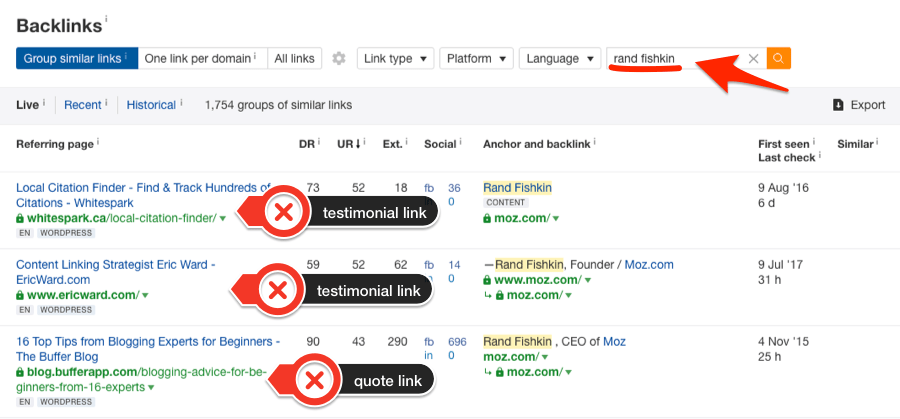This screenshot has height=419, width=900.
Task: Expand www.ericward.com URL dropdown arrow
Action: coord(145,296)
